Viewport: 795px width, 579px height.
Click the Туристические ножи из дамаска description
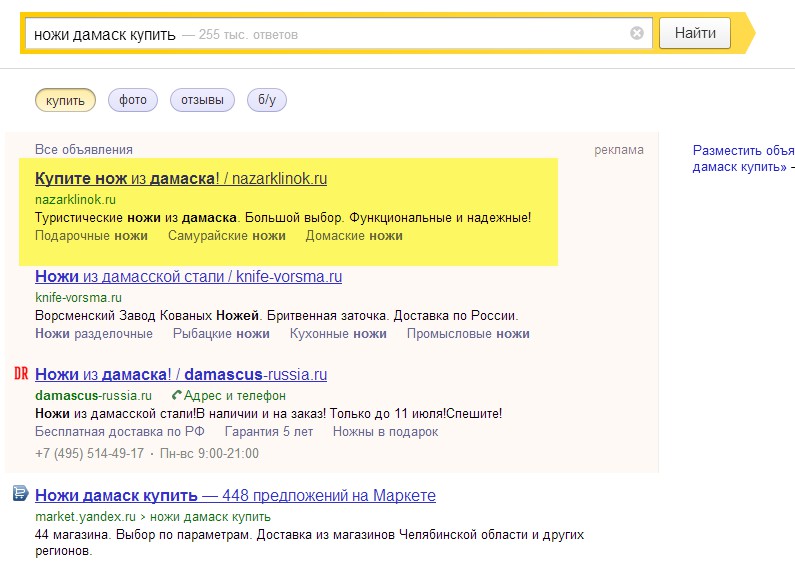click(x=283, y=218)
